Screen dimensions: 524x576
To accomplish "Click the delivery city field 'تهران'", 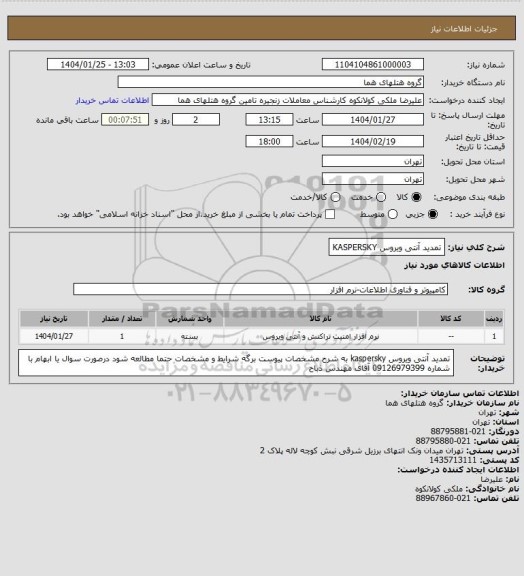I will (373, 179).
